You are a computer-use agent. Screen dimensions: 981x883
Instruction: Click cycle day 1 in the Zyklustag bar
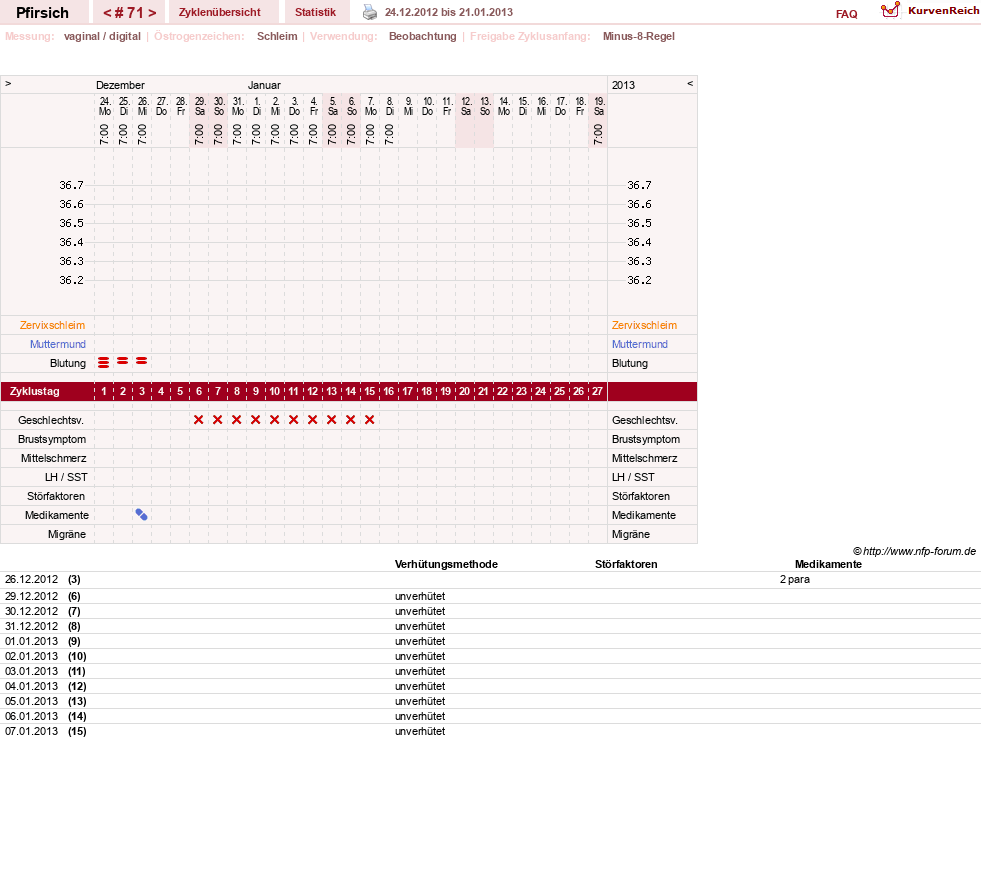tap(104, 391)
